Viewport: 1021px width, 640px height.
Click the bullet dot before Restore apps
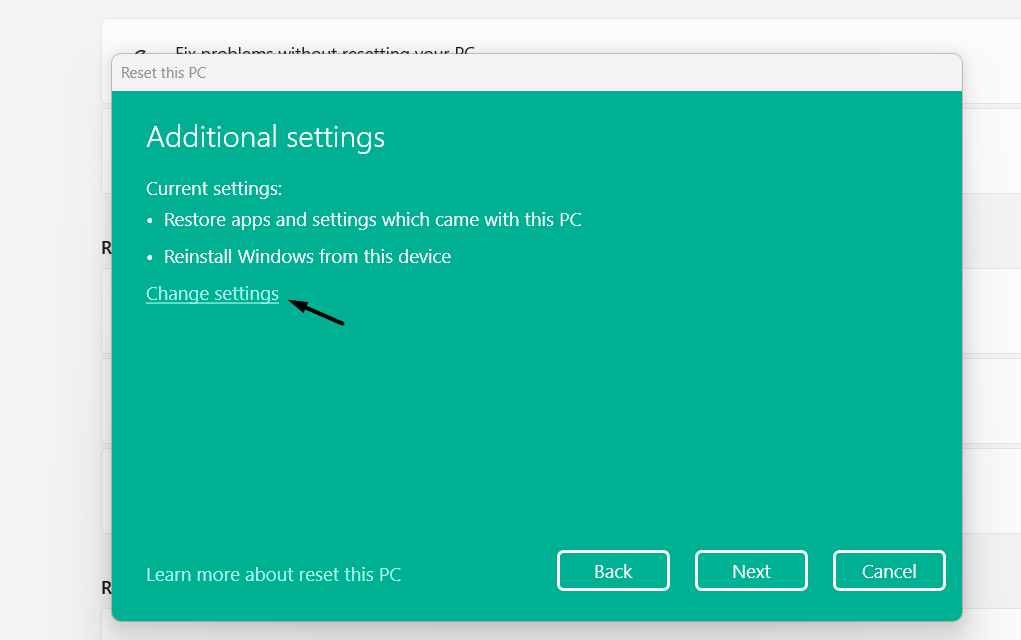pyautogui.click(x=150, y=221)
